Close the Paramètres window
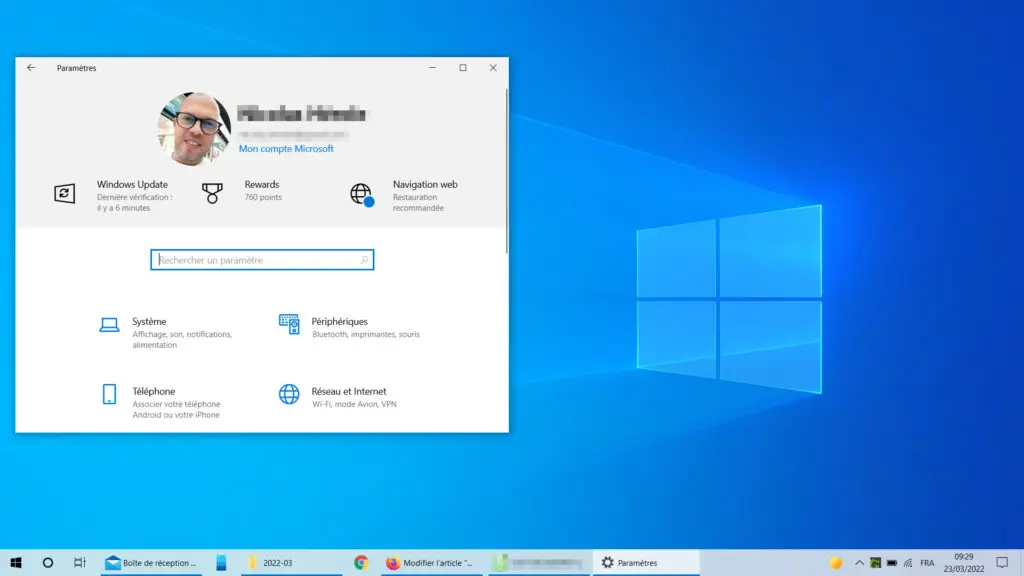 (x=493, y=68)
